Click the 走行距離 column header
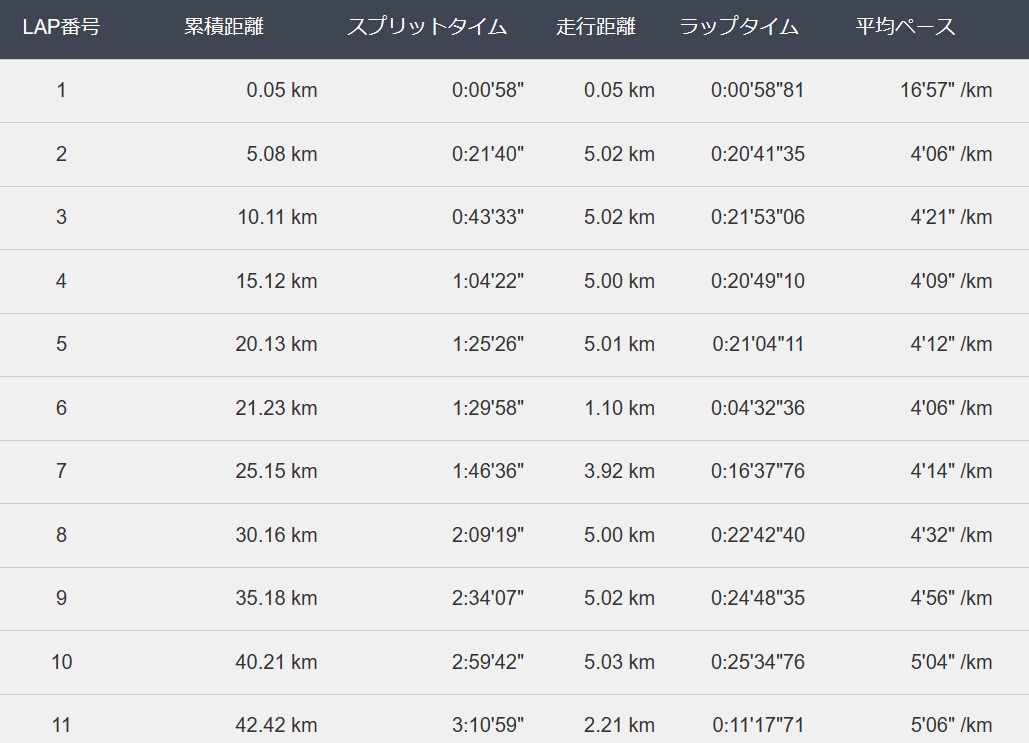The width and height of the screenshot is (1029, 743). (596, 27)
